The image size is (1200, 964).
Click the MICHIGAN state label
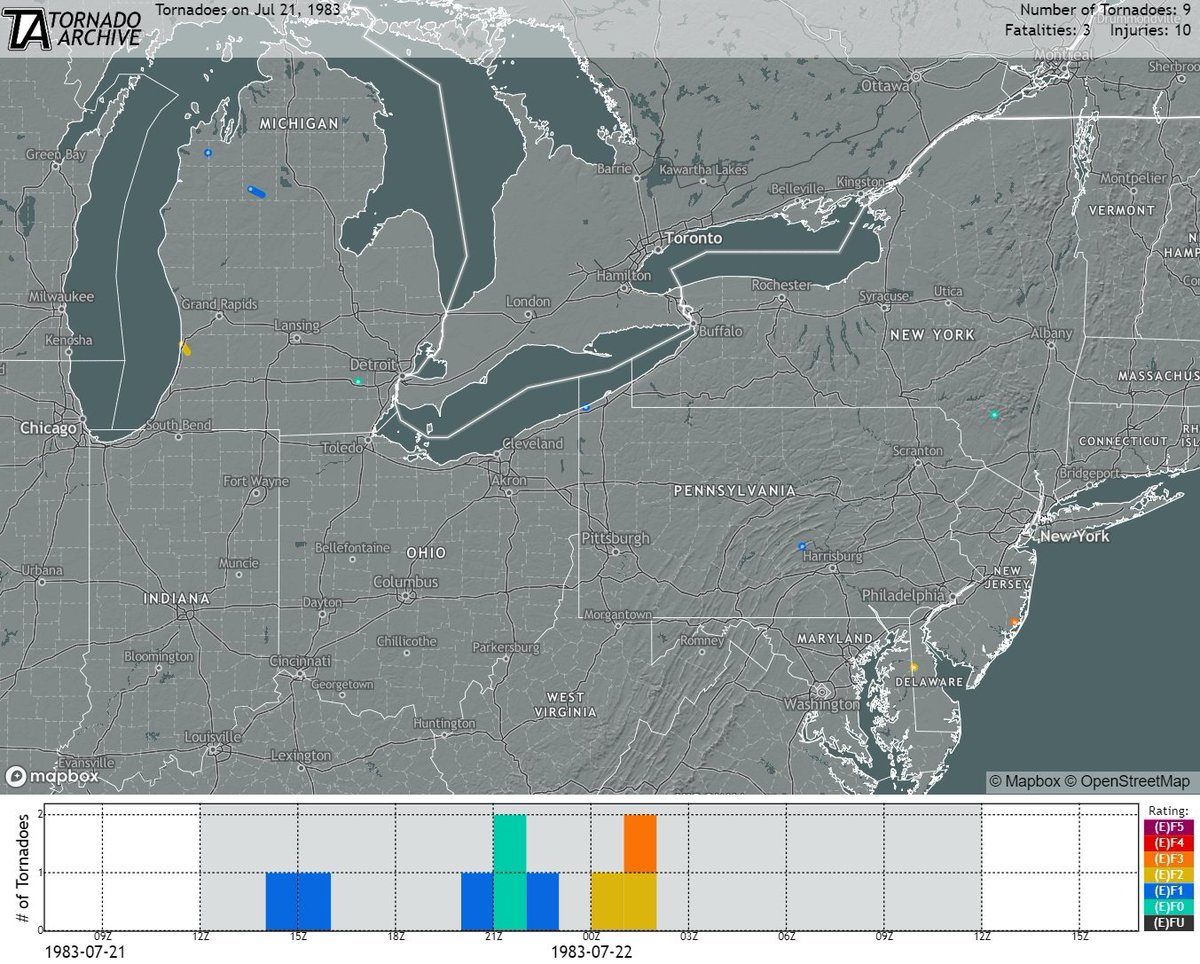(298, 122)
